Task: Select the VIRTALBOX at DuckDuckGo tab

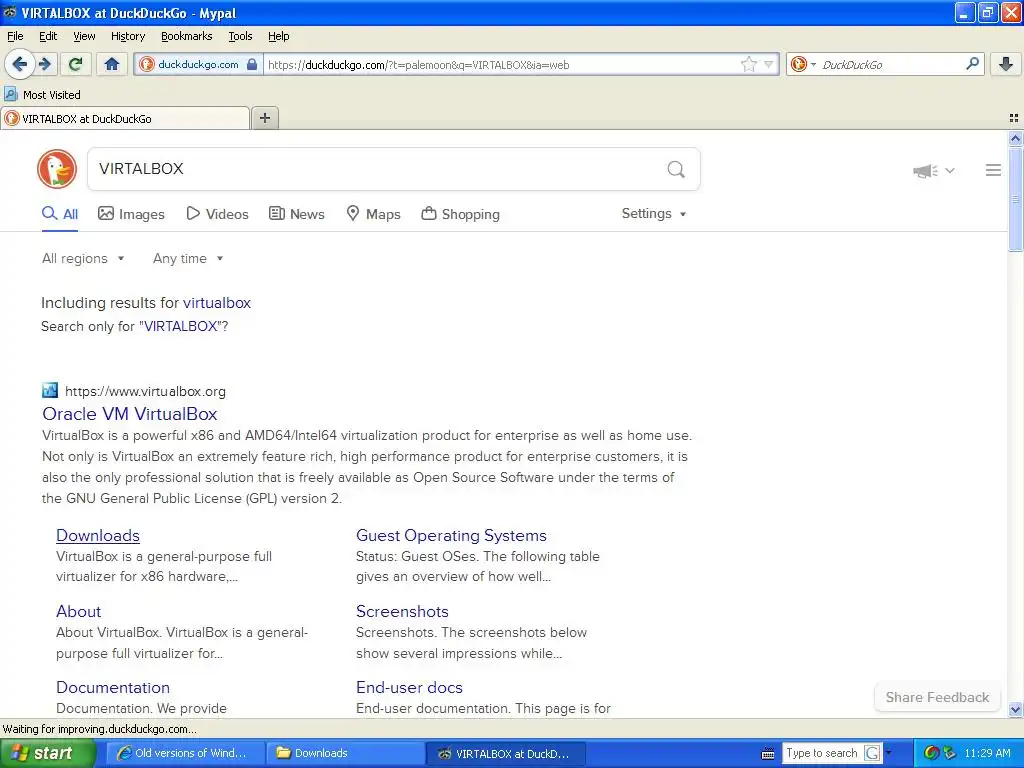Action: (x=125, y=118)
